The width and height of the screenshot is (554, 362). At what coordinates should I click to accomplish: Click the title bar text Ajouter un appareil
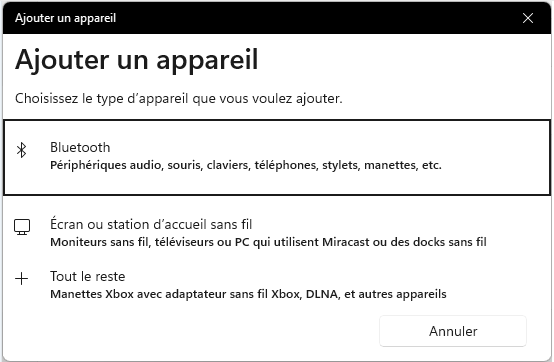65,18
